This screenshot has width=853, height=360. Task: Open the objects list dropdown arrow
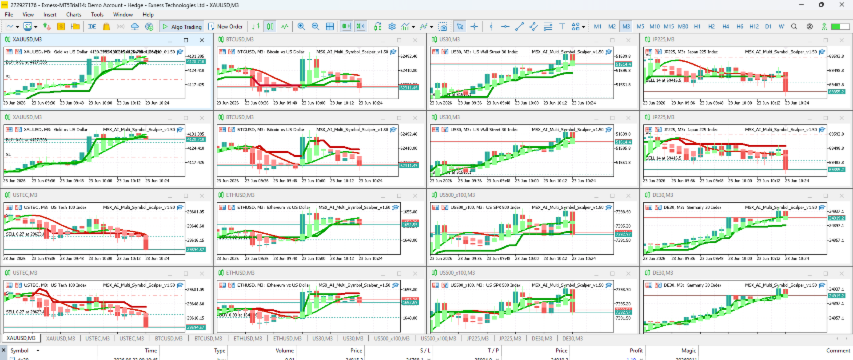tap(583, 27)
